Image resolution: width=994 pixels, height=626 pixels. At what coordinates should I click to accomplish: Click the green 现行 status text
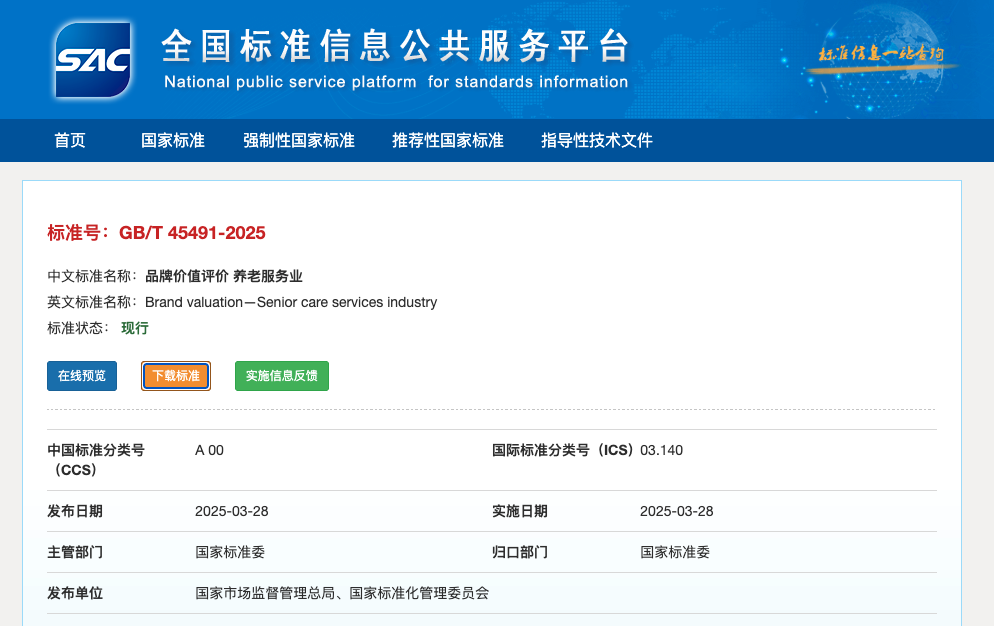coord(135,328)
